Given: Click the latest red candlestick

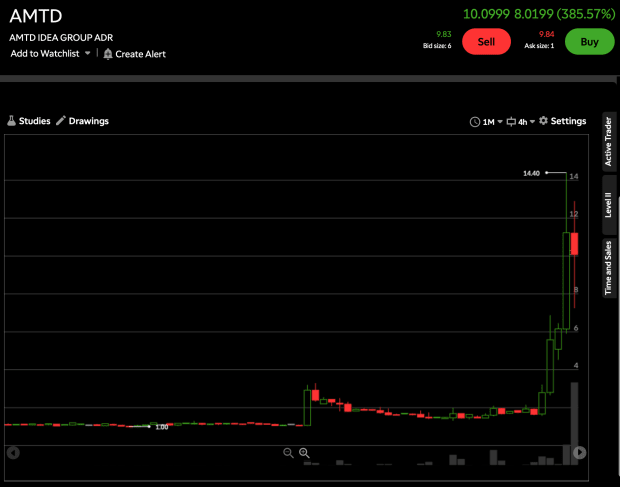Looking at the screenshot, I should [574, 244].
